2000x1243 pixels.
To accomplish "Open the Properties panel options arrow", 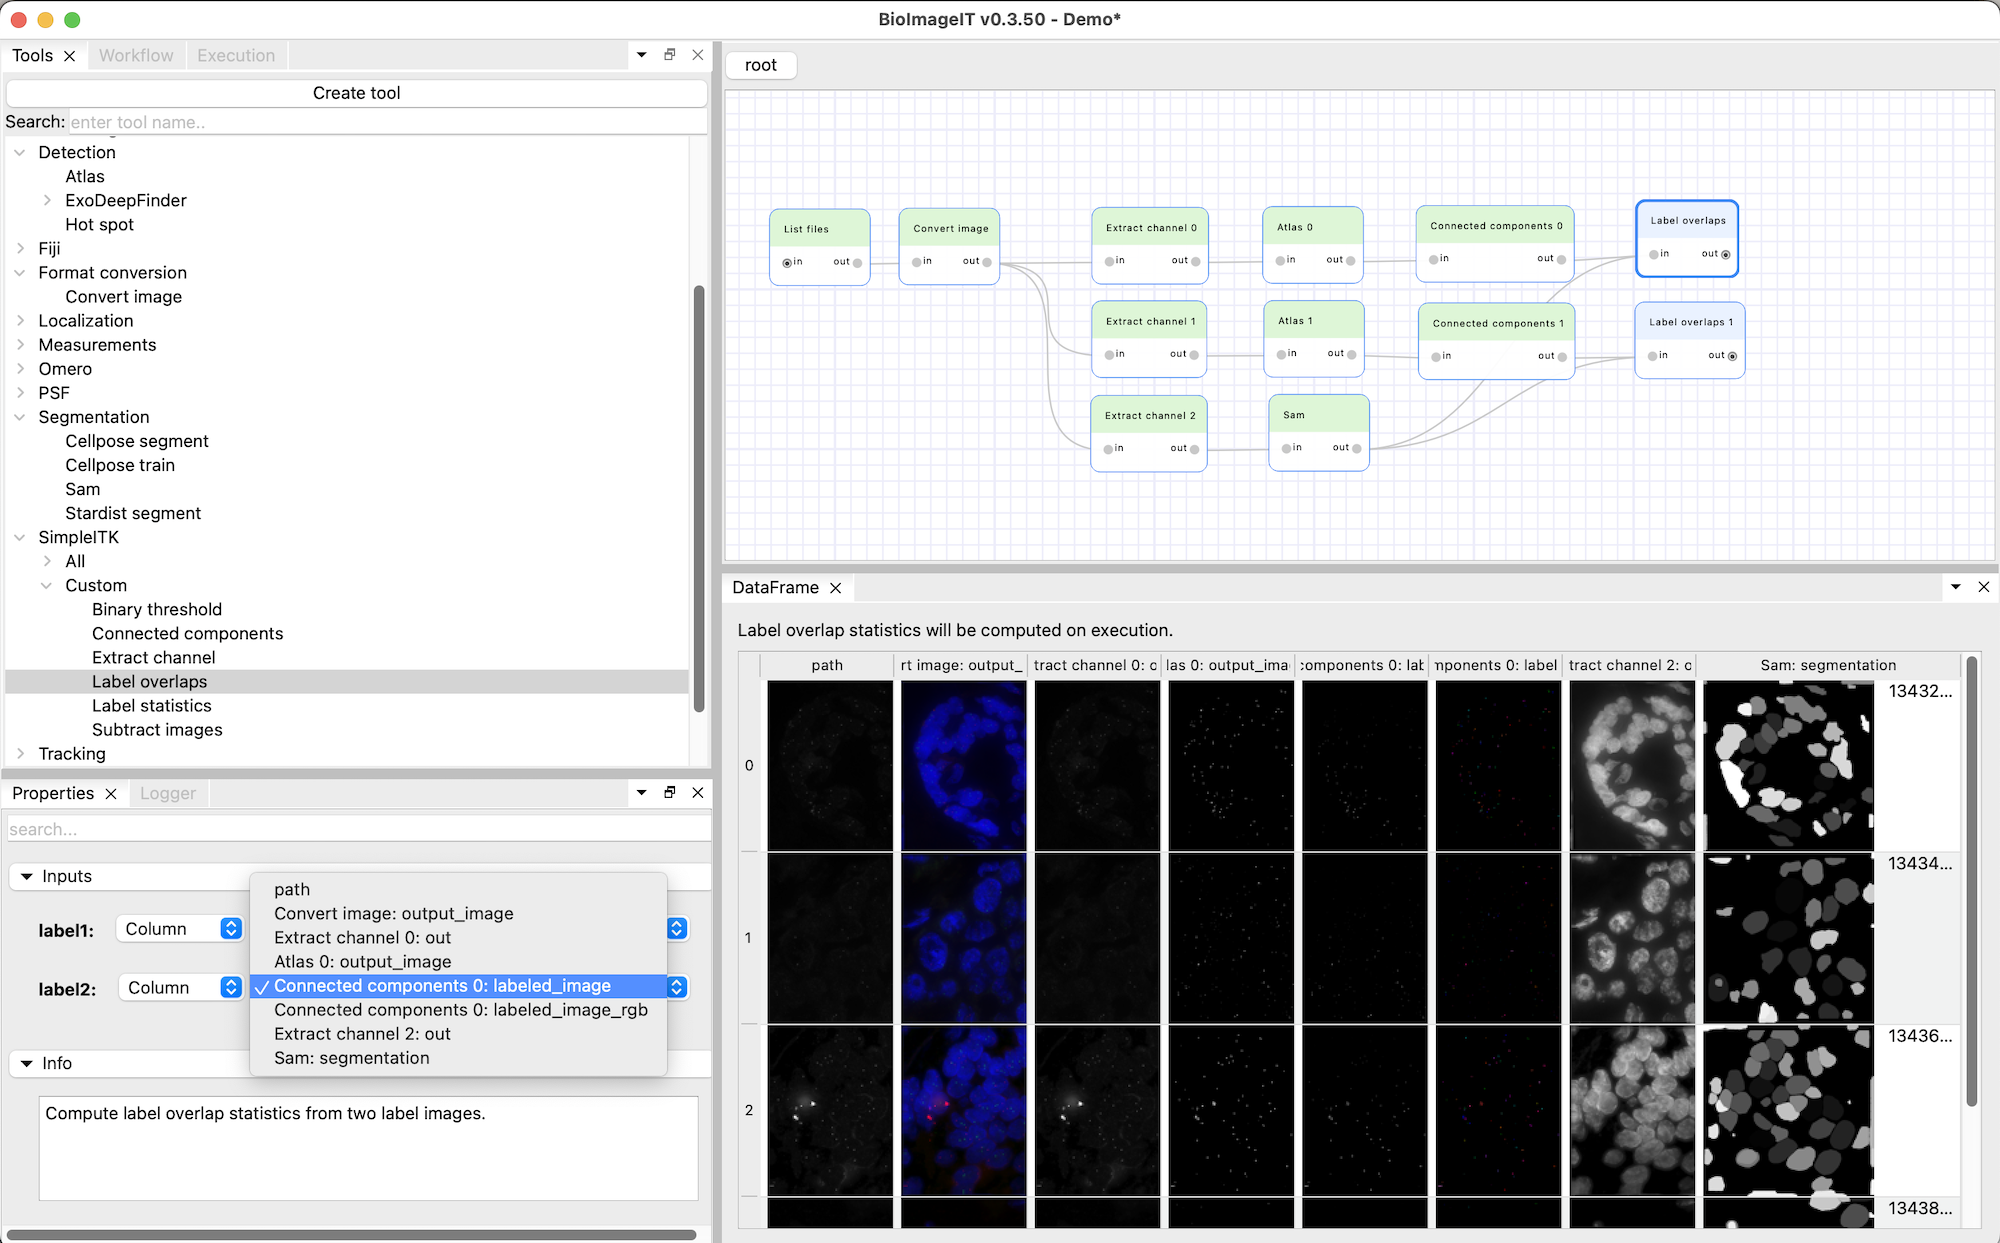I will pyautogui.click(x=642, y=792).
